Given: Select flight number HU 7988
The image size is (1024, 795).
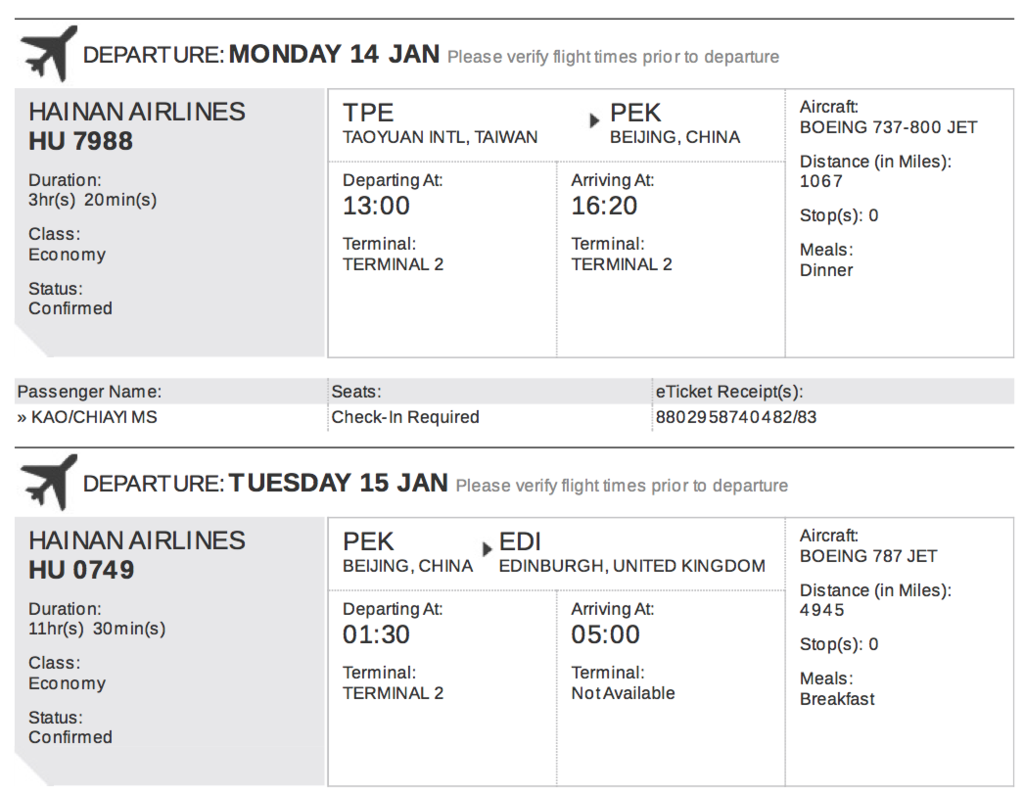Looking at the screenshot, I should (x=81, y=141).
